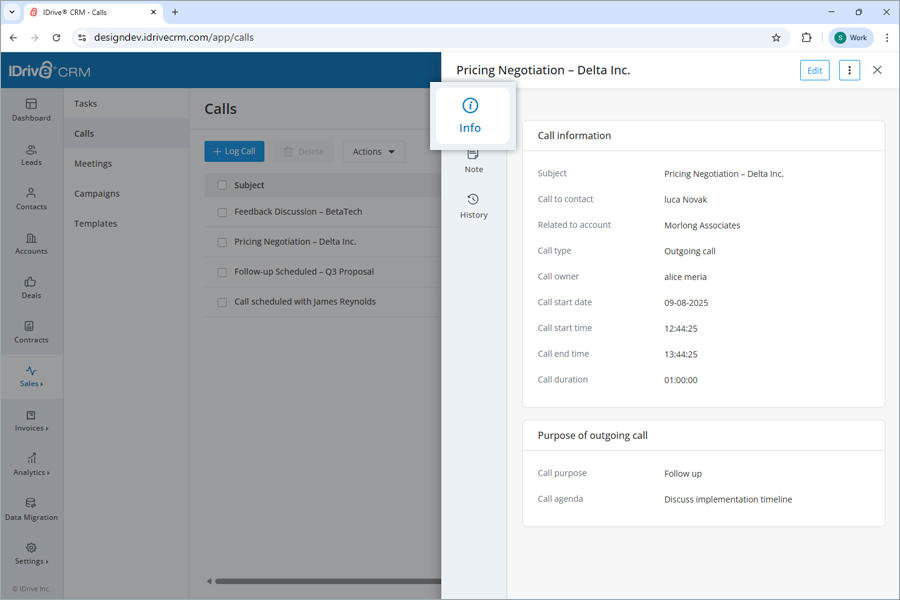This screenshot has width=900, height=600.
Task: Open the Dashboard section
Action: click(x=31, y=110)
